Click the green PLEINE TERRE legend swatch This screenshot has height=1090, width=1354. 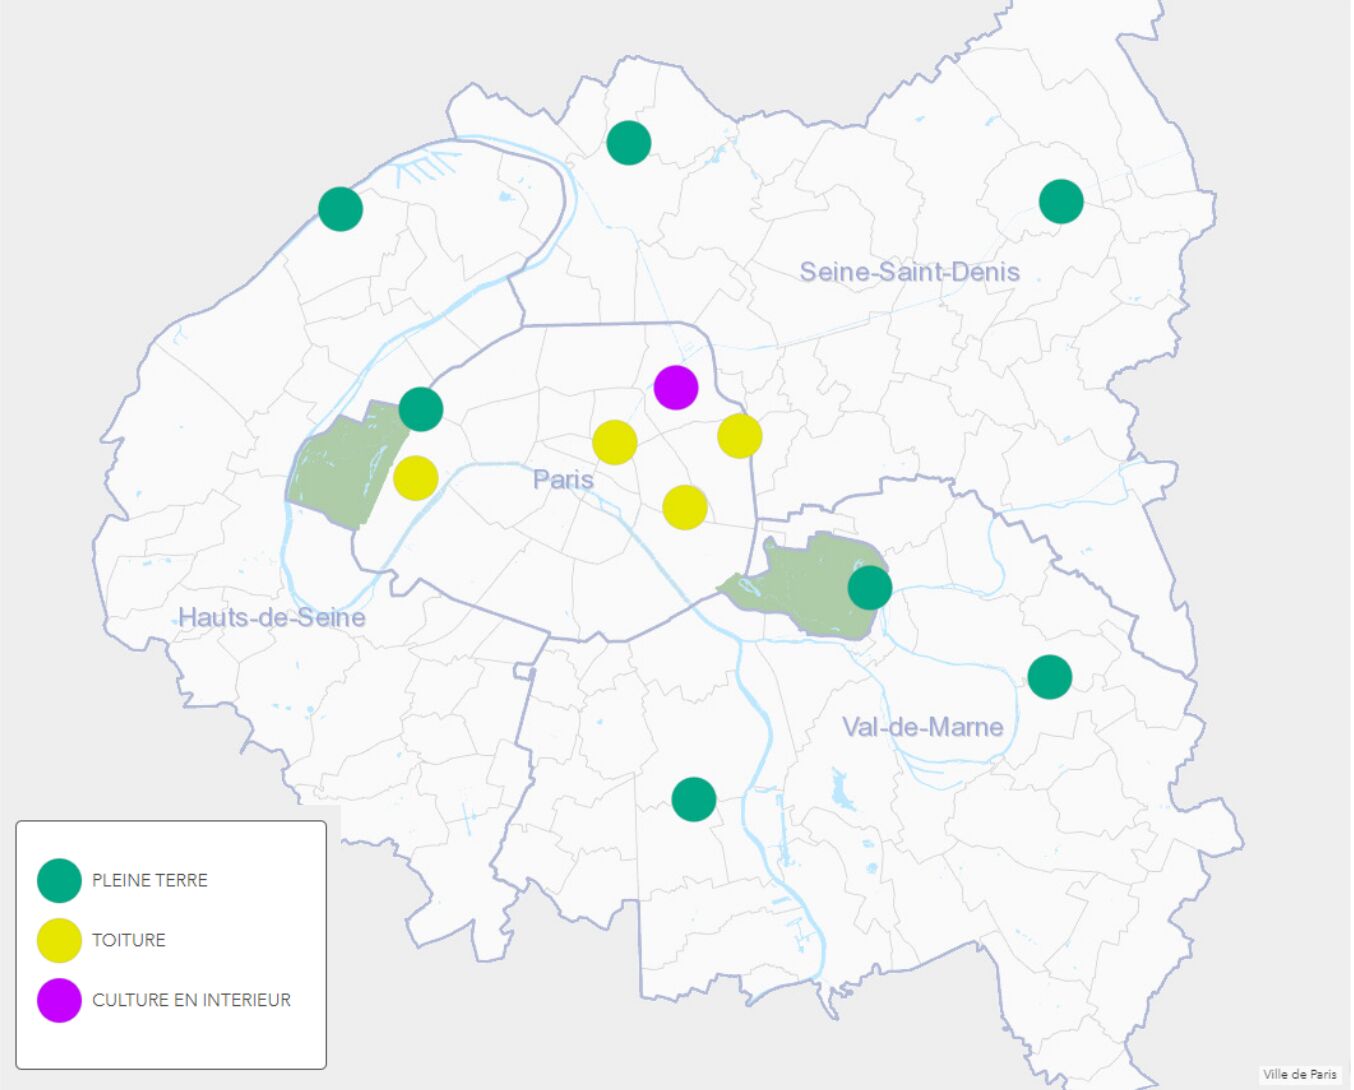(59, 880)
